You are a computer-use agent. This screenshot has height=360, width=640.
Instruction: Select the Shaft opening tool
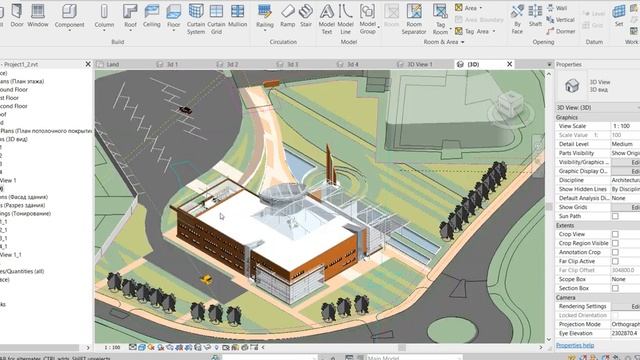point(535,16)
